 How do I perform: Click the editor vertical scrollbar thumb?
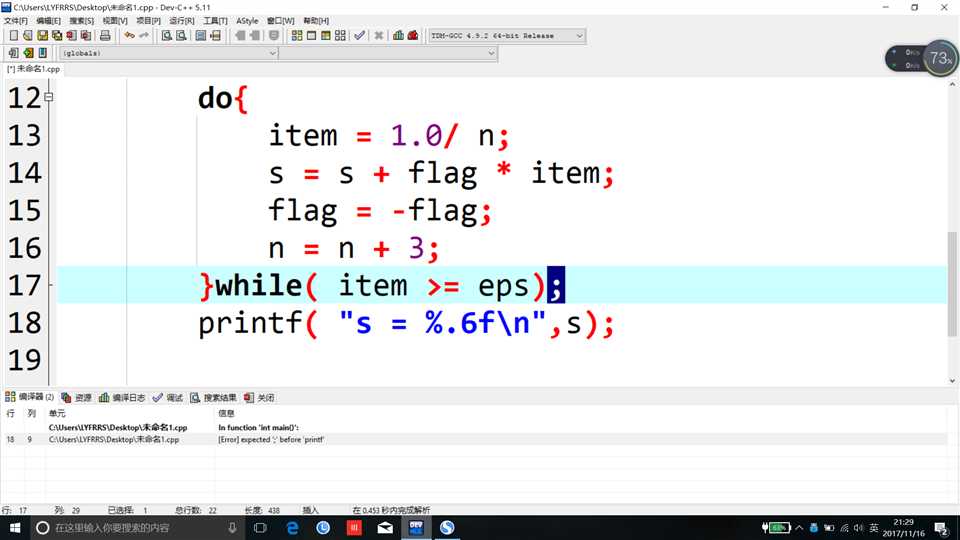pos(952,284)
